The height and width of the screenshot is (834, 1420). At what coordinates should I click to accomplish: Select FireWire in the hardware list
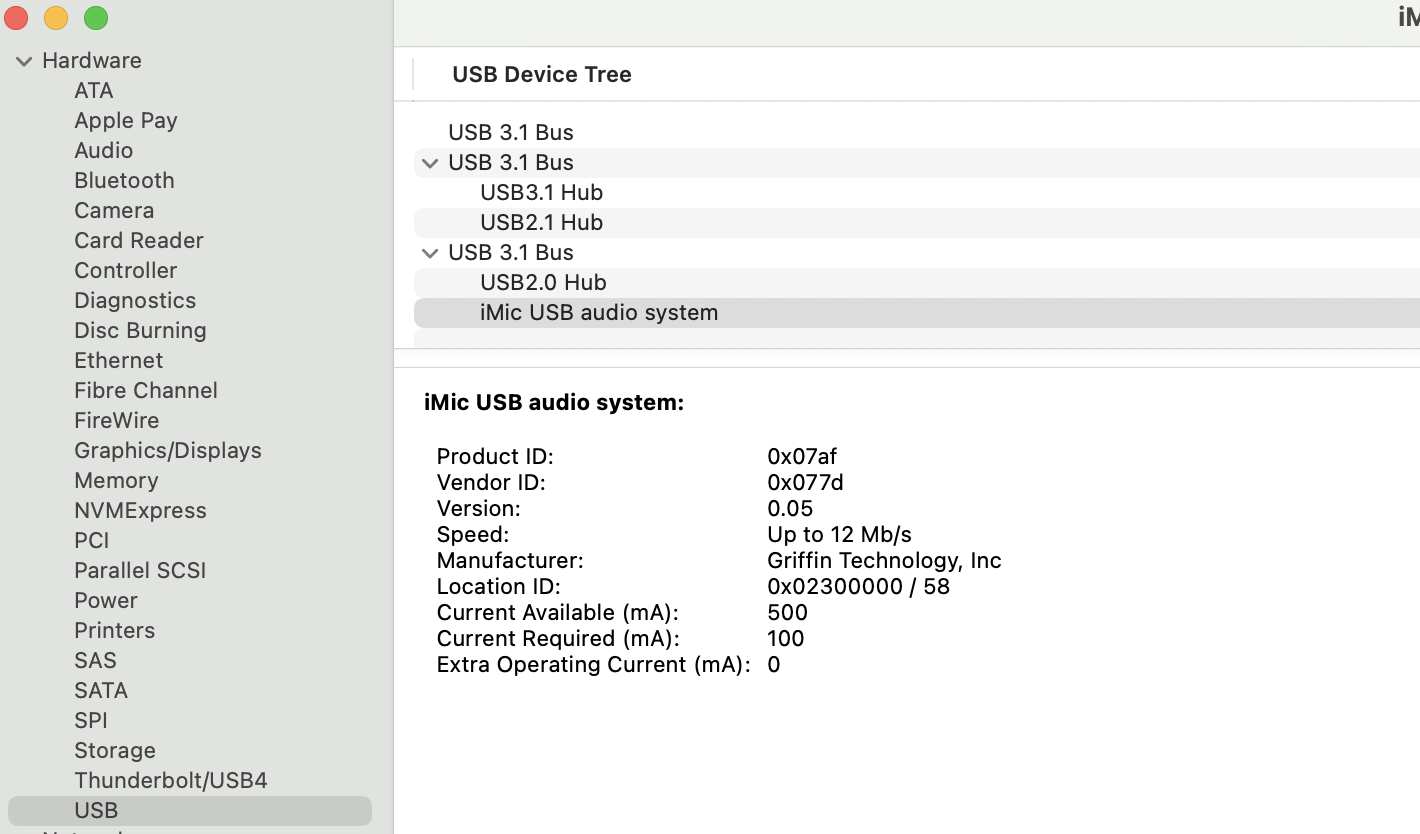[116, 420]
